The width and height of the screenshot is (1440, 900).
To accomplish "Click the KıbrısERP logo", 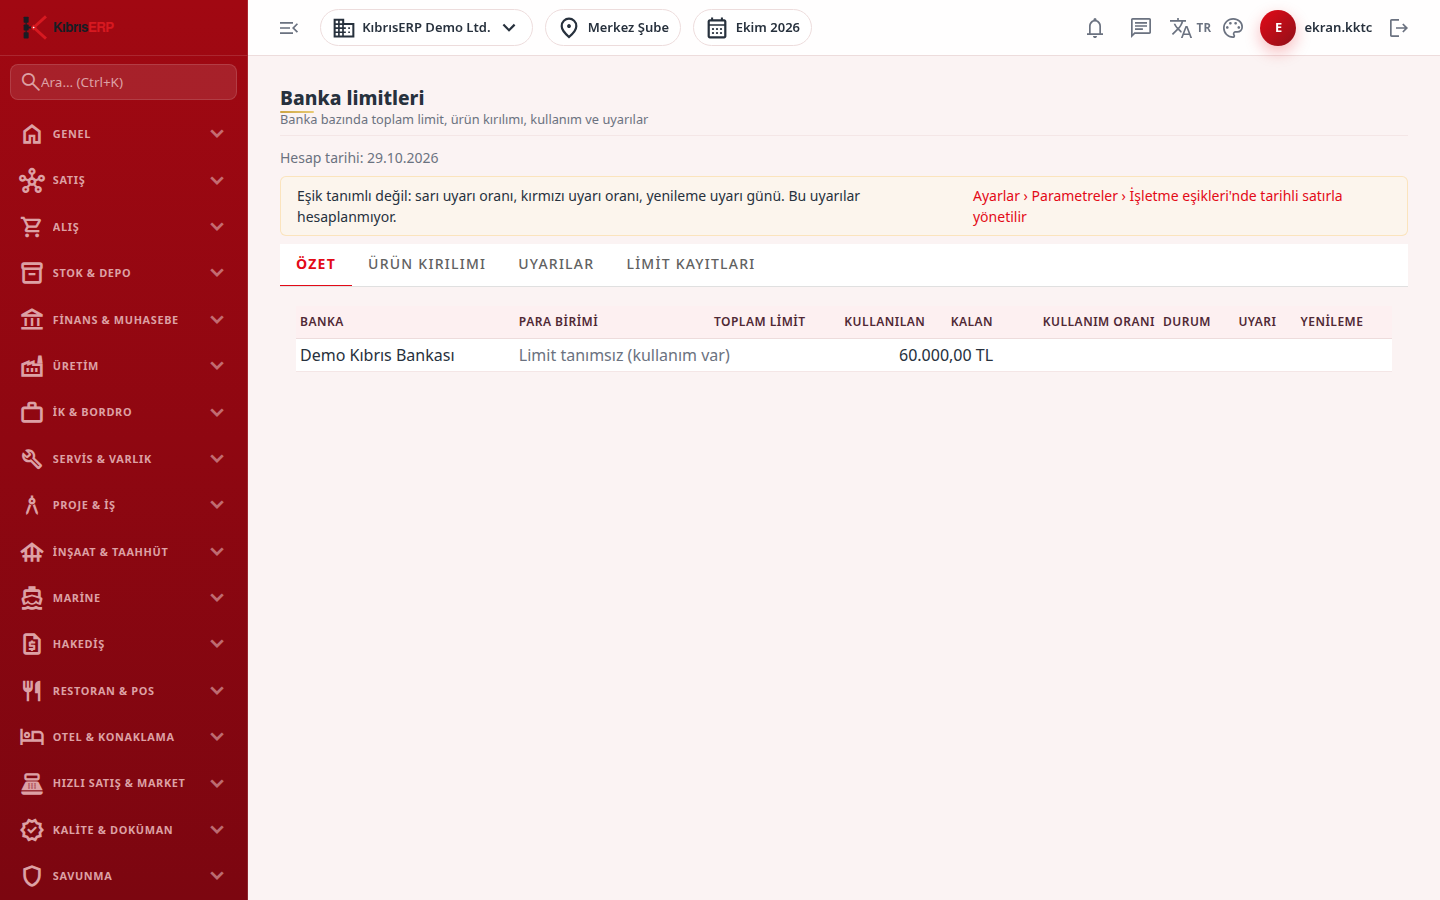I will pos(68,27).
